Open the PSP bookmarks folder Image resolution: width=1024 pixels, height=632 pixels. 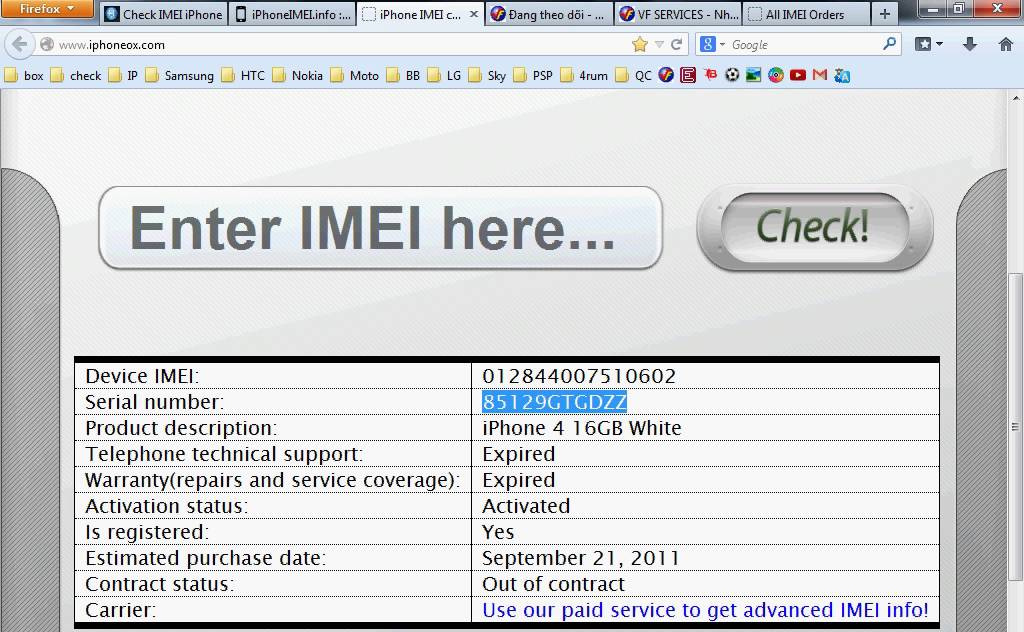tap(533, 76)
